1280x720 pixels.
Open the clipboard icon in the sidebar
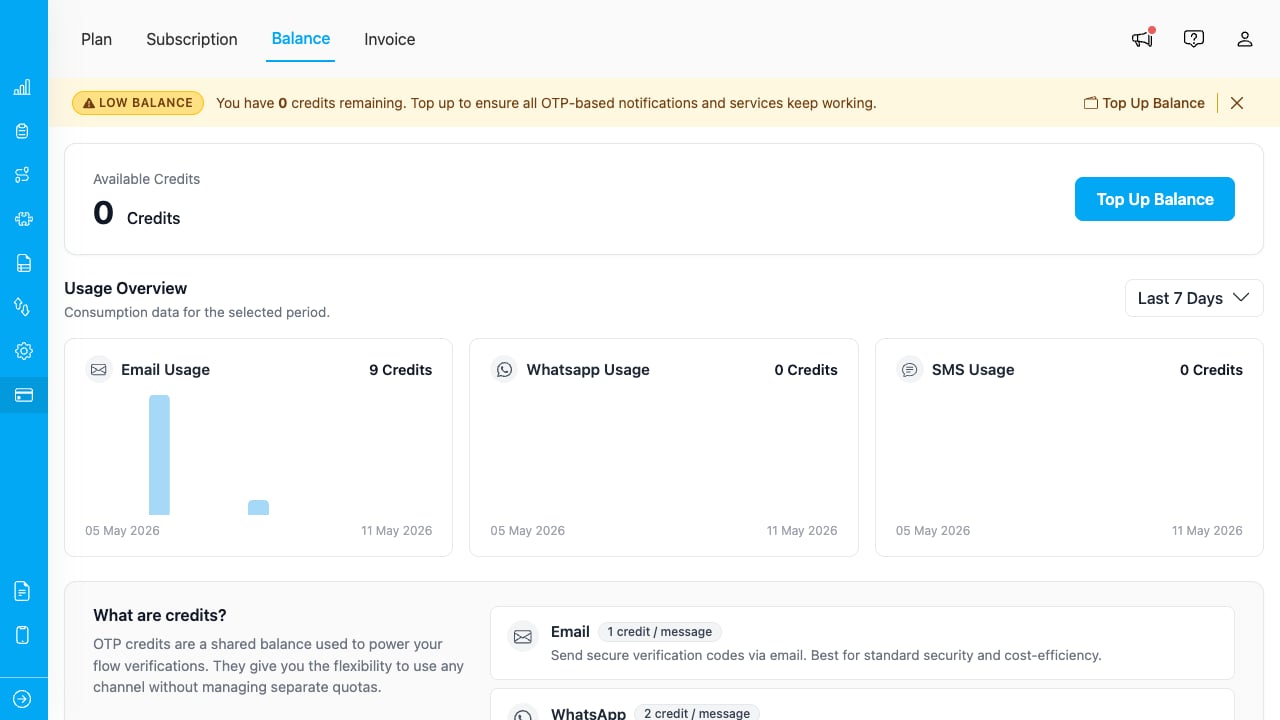tap(22, 131)
